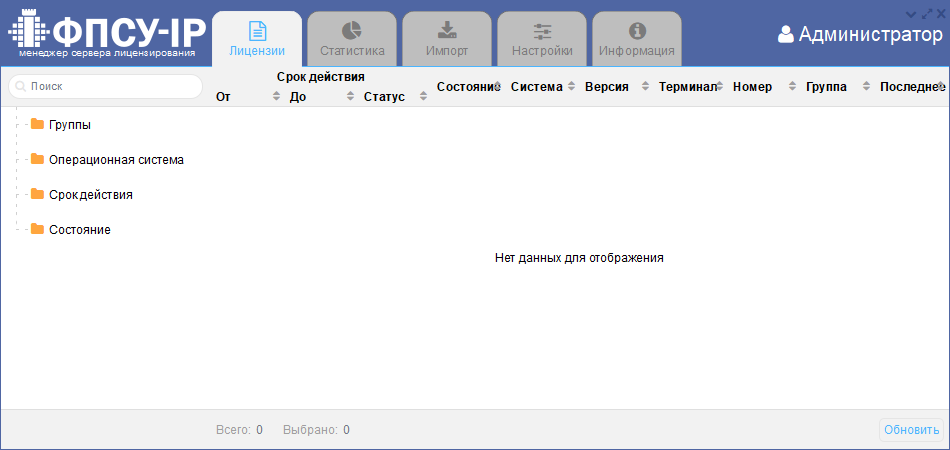Click the search magnifier icon

pos(21,87)
